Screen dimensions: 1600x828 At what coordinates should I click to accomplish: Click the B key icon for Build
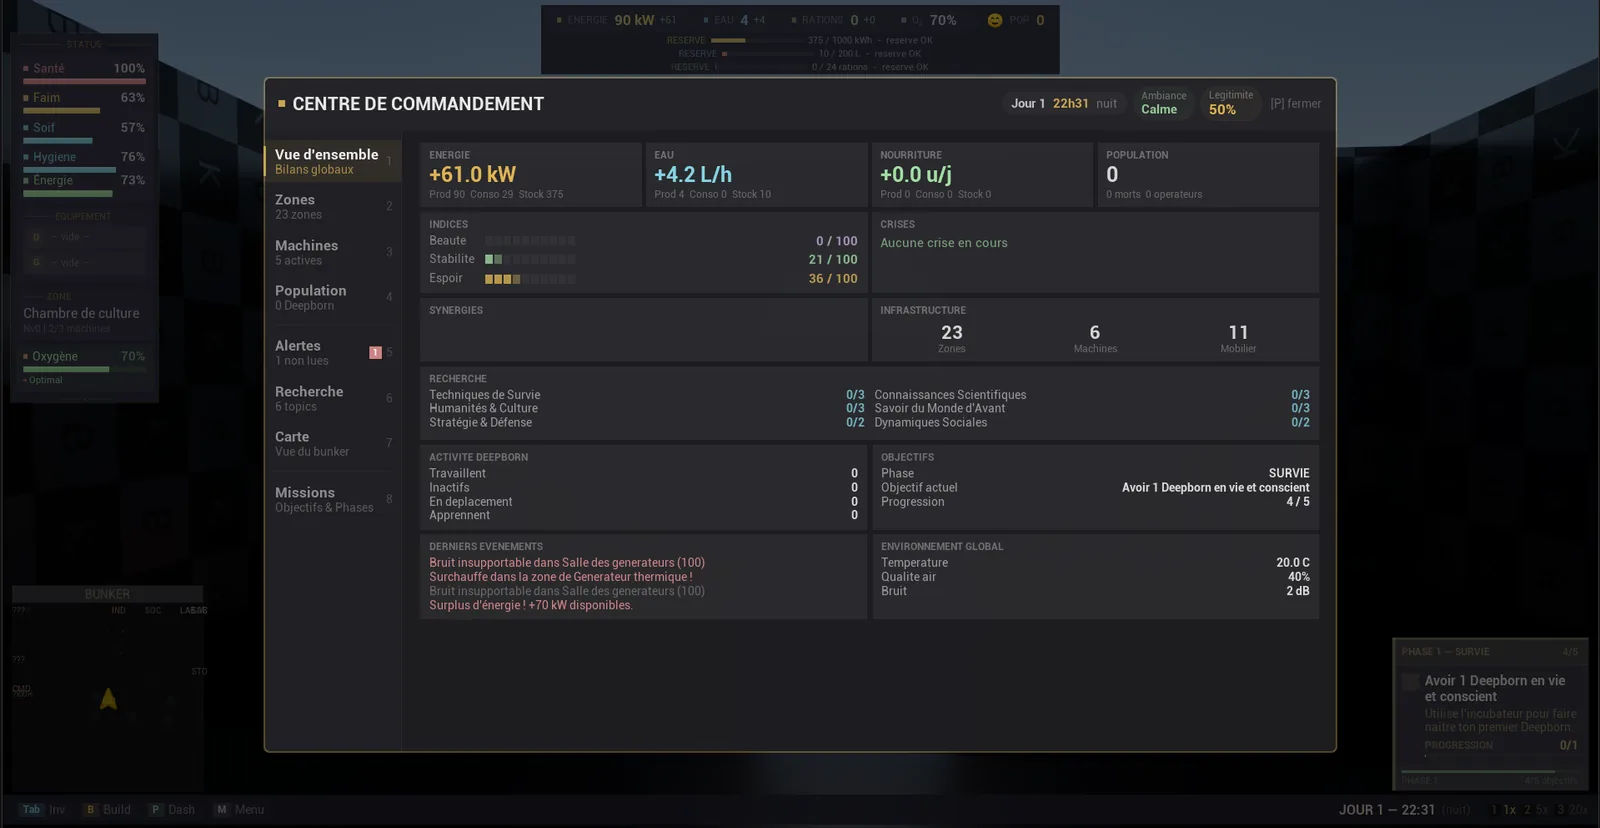(x=91, y=810)
